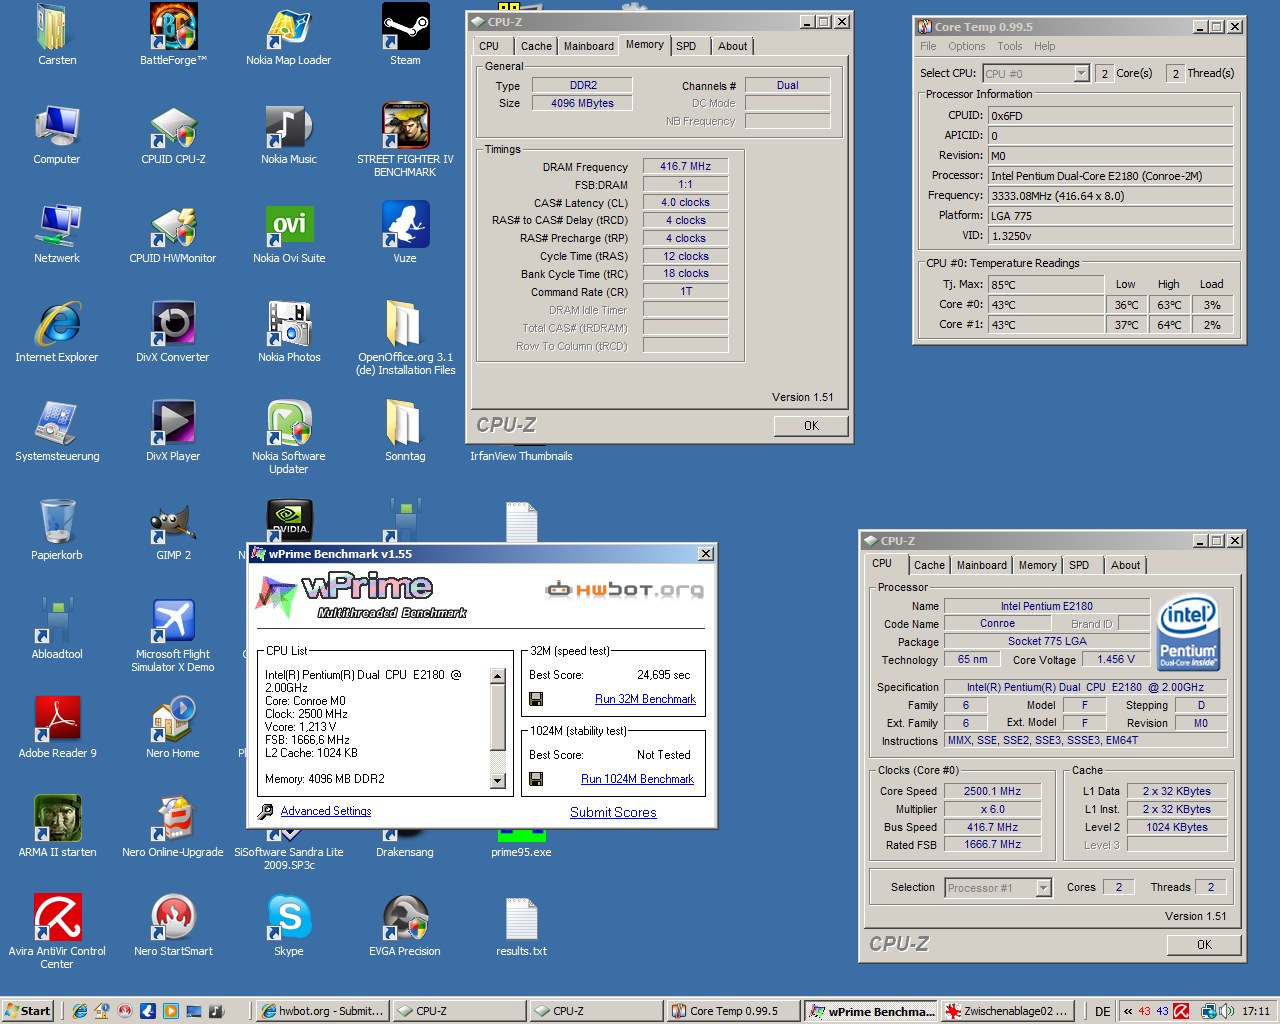The width and height of the screenshot is (1280, 1024).
Task: Open SPD tab in lower CPU-Z window
Action: pyautogui.click(x=1079, y=565)
